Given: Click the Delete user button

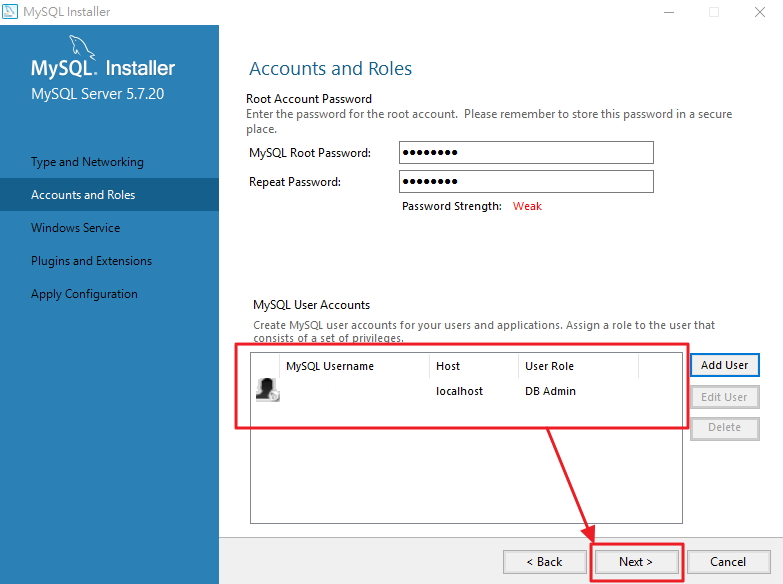Looking at the screenshot, I should click(725, 428).
